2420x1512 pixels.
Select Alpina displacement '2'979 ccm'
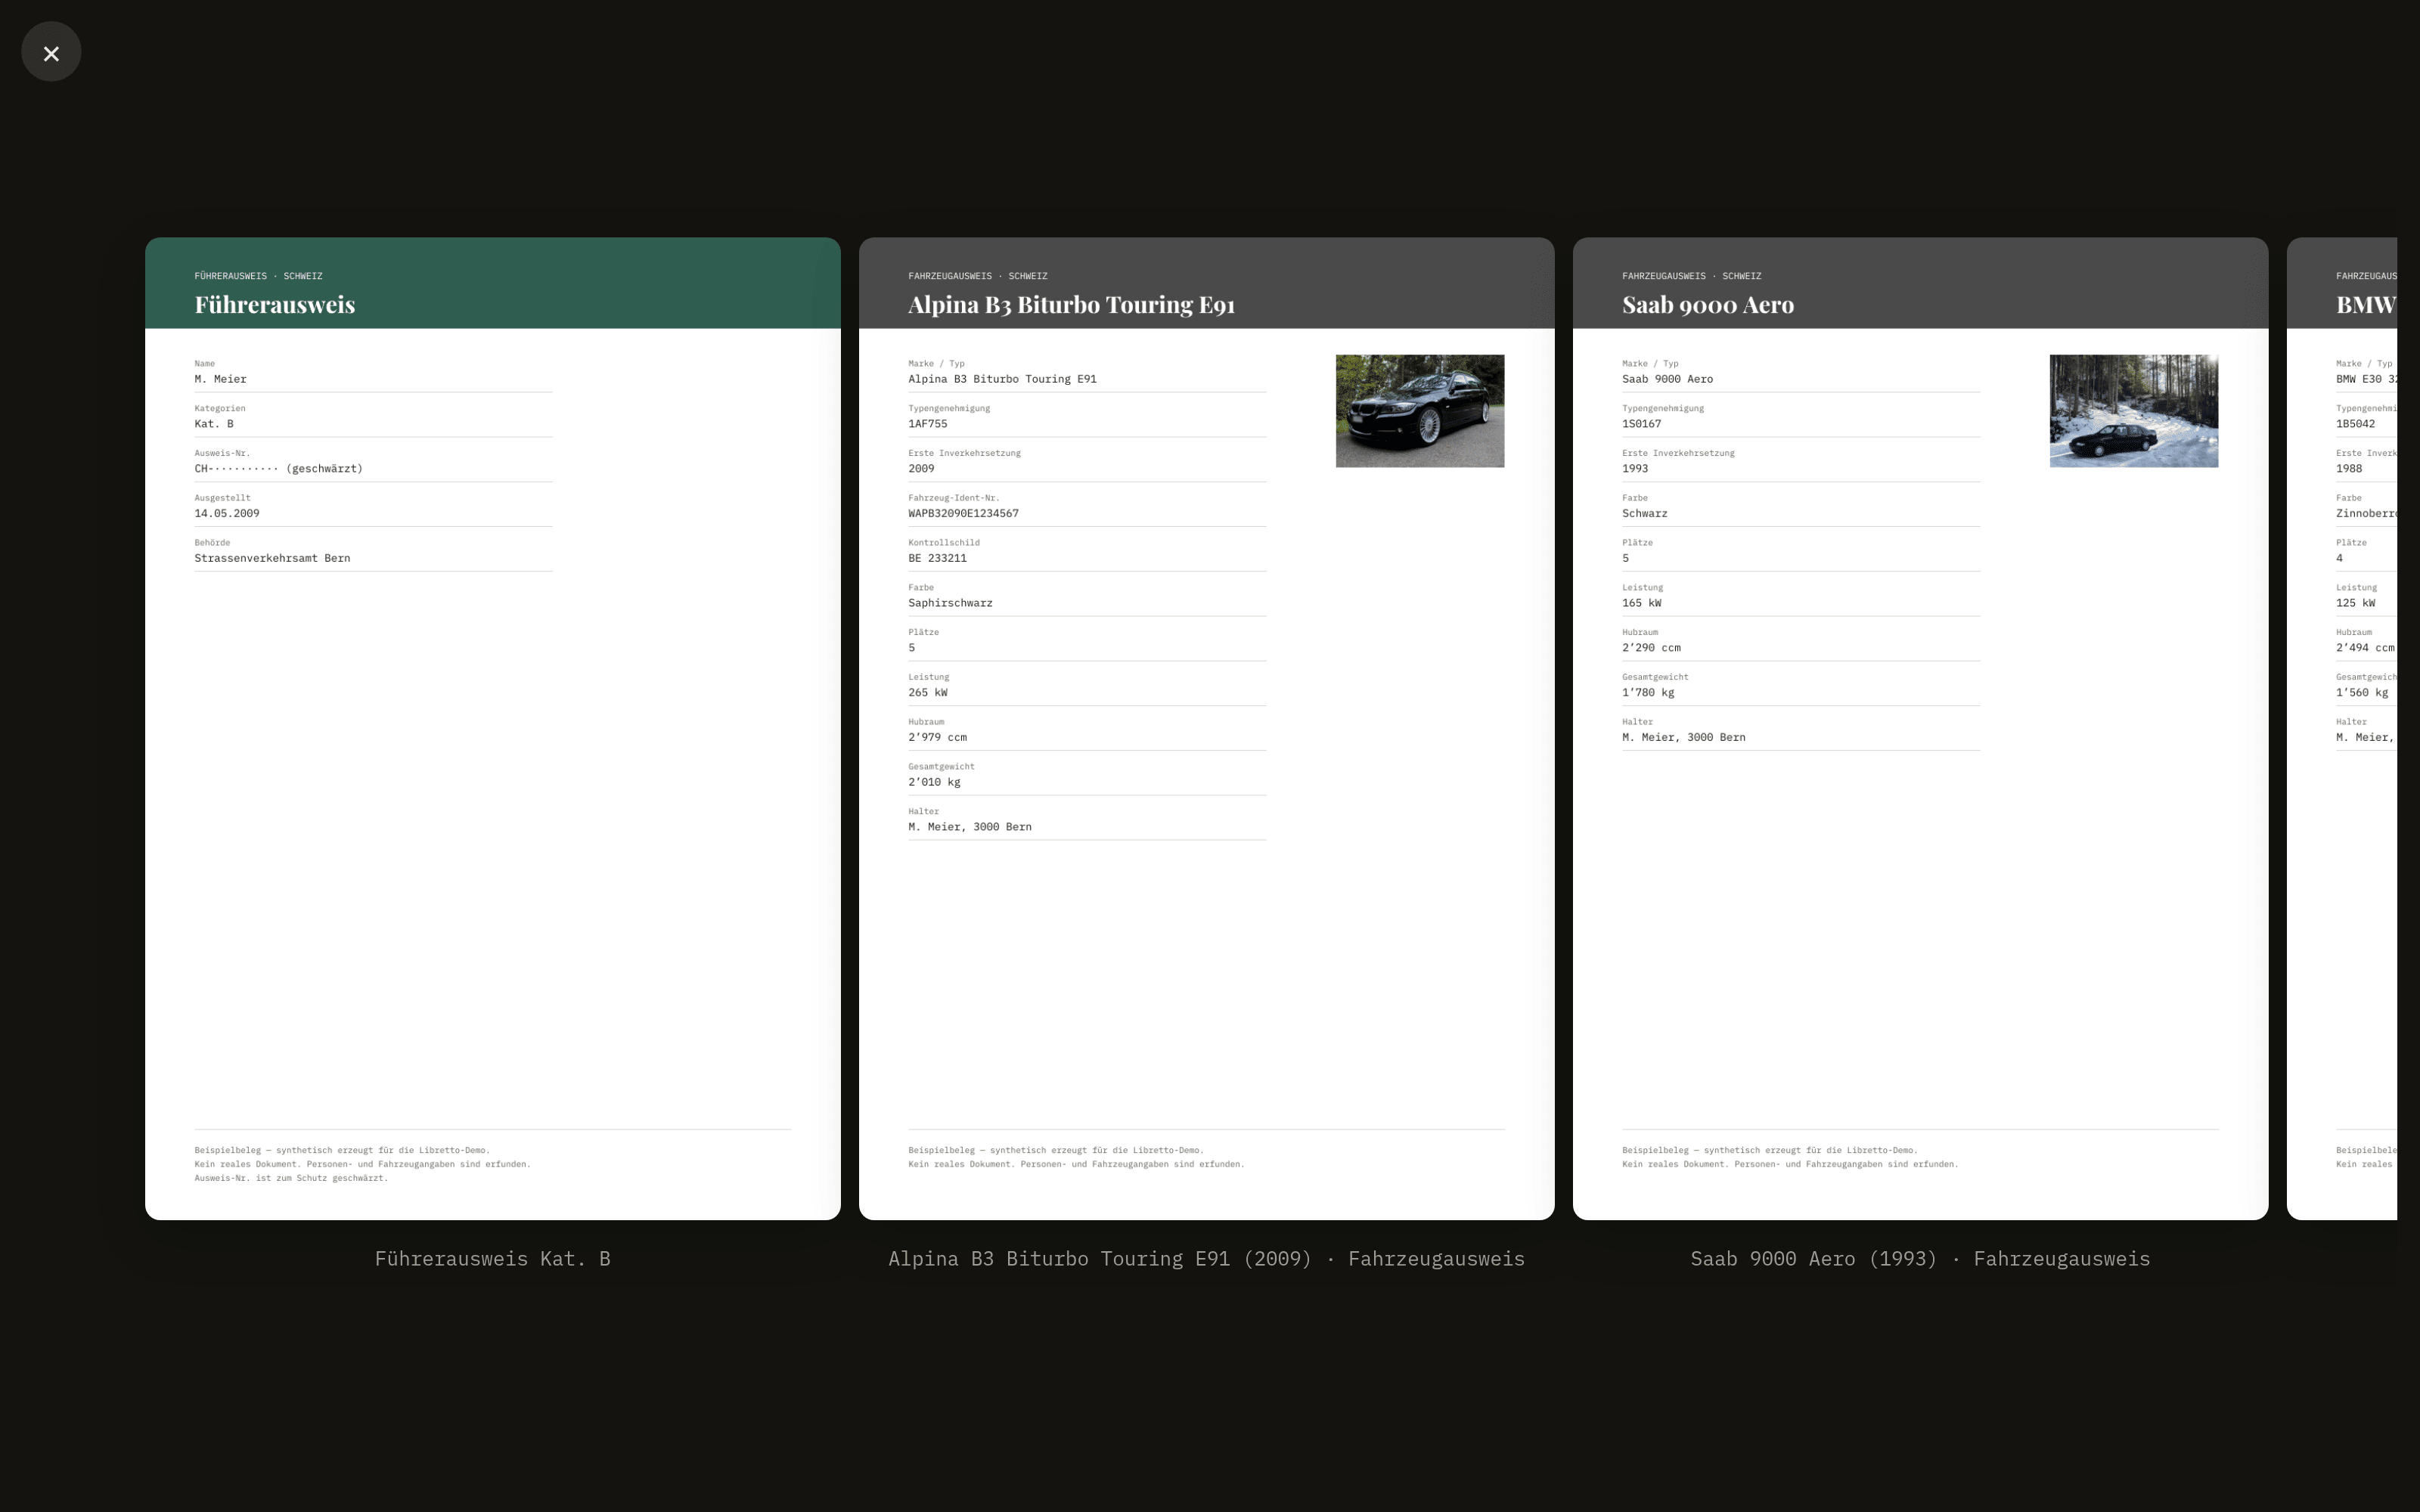tap(937, 738)
